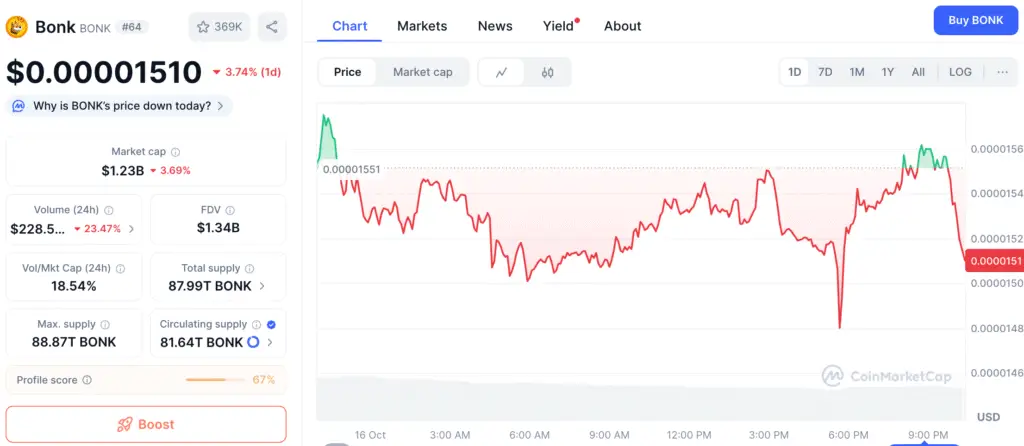The height and width of the screenshot is (446, 1024).
Task: Switch to candlestick chart view
Action: (x=547, y=72)
